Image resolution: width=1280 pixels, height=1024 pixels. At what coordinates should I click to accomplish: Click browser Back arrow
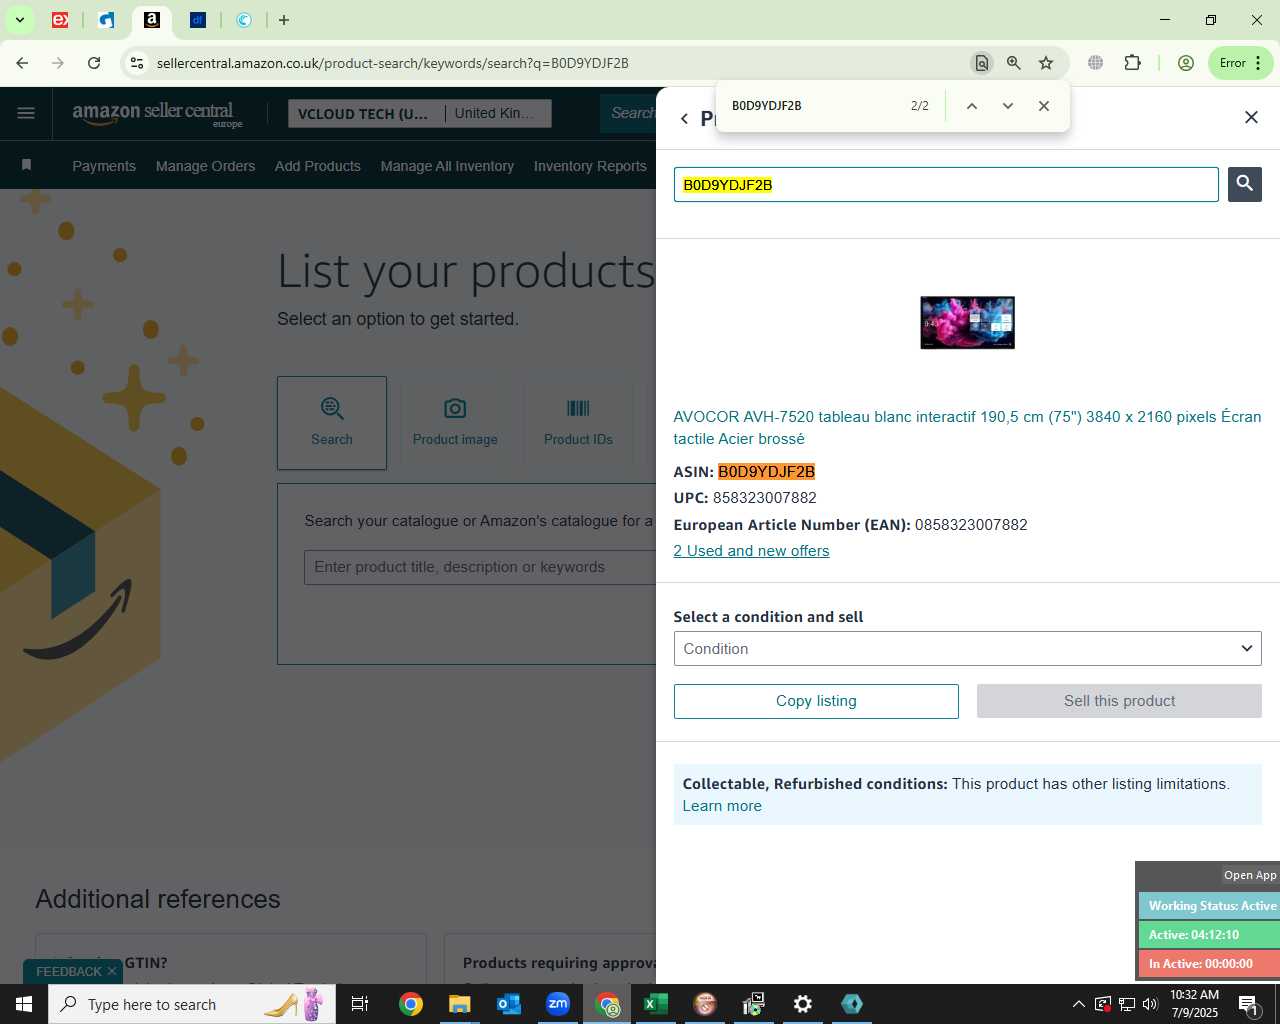(x=22, y=63)
